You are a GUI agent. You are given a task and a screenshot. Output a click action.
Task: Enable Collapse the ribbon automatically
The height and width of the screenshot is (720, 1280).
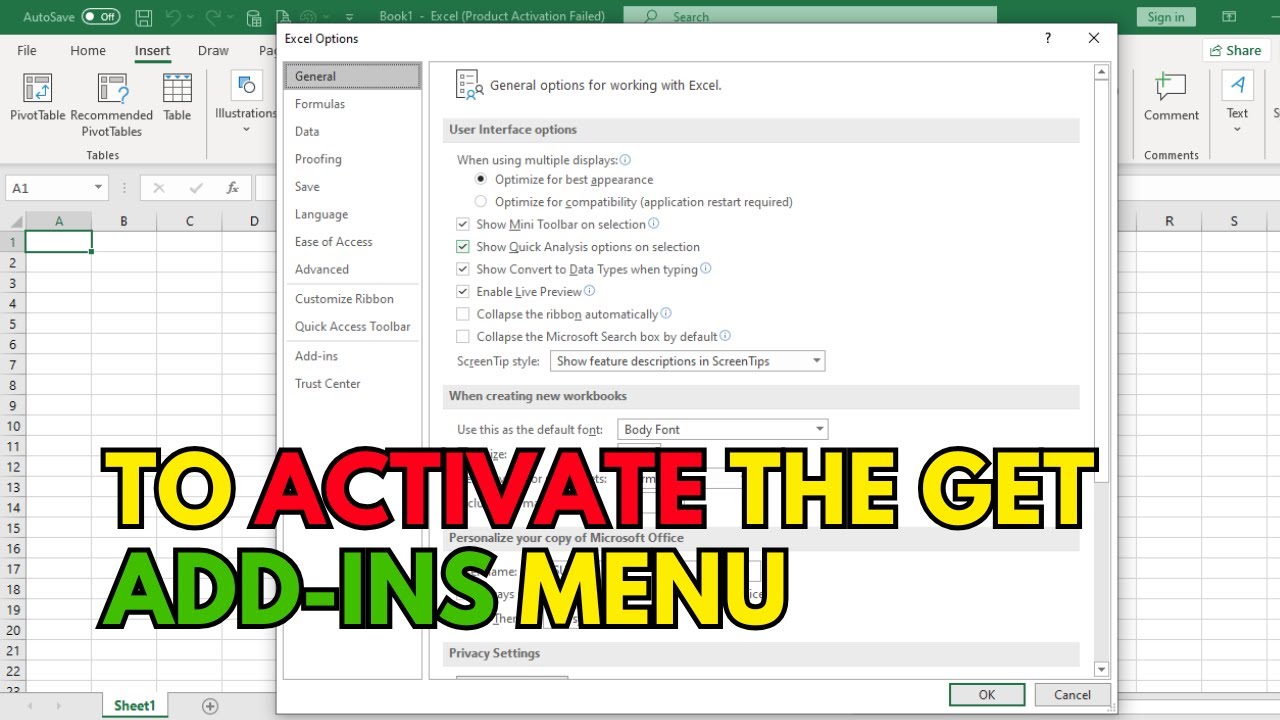tap(463, 314)
